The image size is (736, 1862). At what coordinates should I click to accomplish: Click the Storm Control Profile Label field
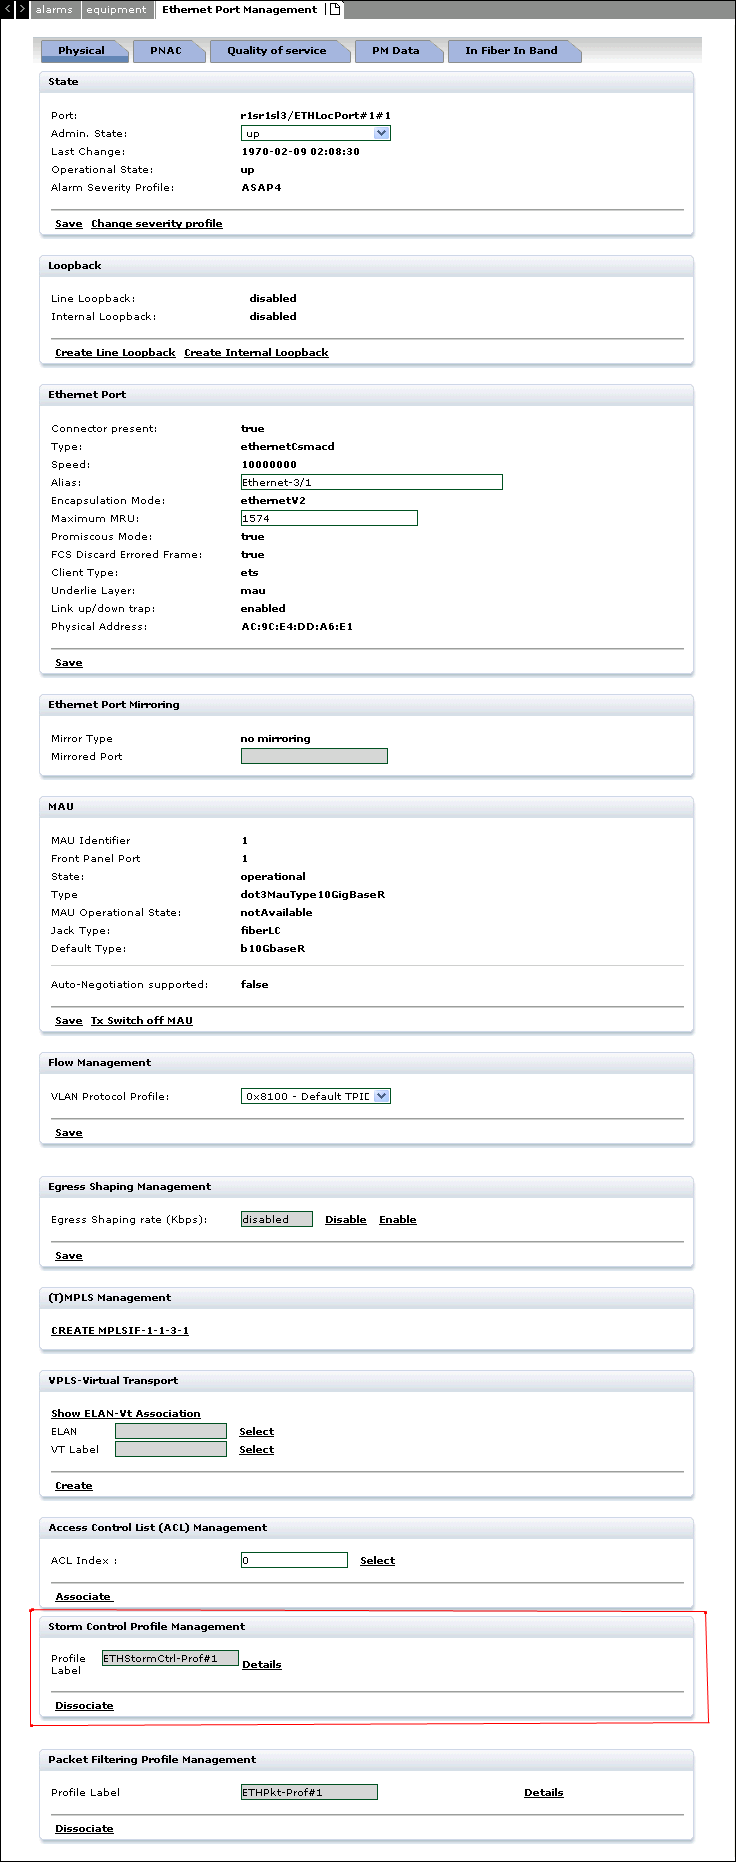pos(171,1658)
